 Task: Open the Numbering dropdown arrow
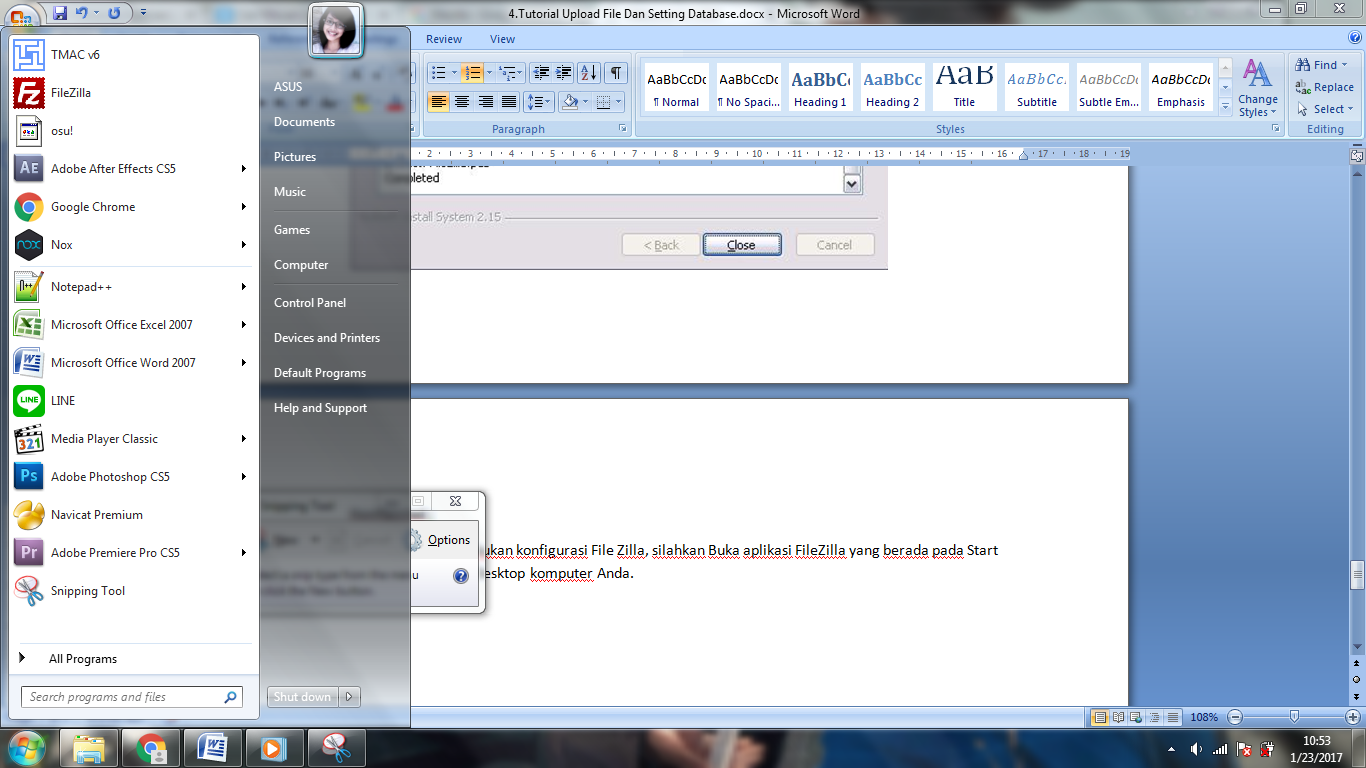click(x=488, y=73)
